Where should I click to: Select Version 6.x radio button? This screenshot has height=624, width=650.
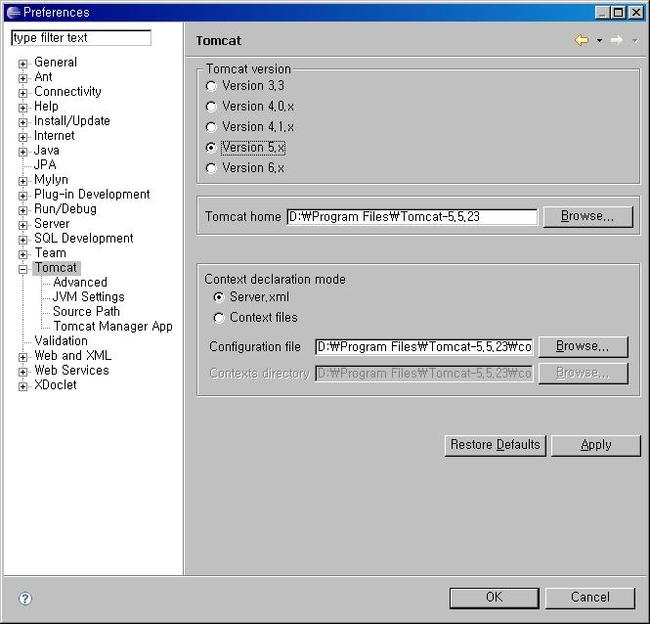point(211,168)
